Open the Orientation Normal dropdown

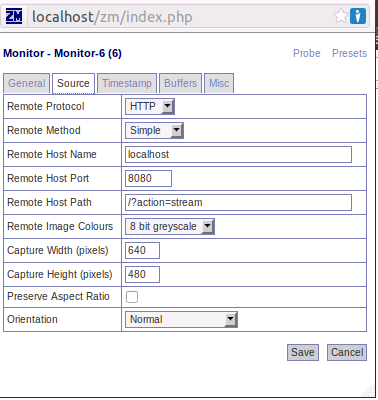(181, 319)
